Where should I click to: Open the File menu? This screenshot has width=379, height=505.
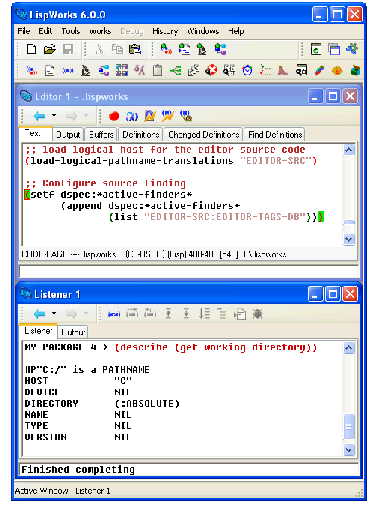pyautogui.click(x=24, y=31)
